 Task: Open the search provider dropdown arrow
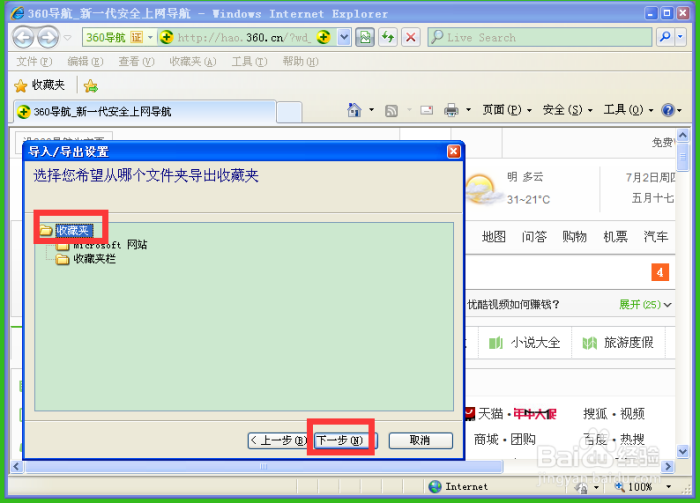pyautogui.click(x=680, y=37)
